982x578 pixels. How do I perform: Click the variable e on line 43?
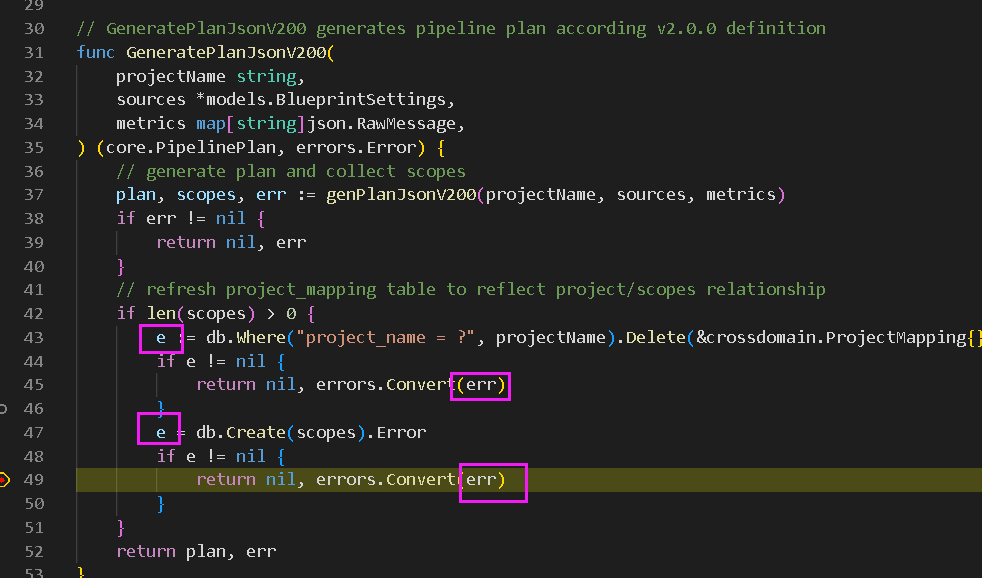(x=161, y=338)
